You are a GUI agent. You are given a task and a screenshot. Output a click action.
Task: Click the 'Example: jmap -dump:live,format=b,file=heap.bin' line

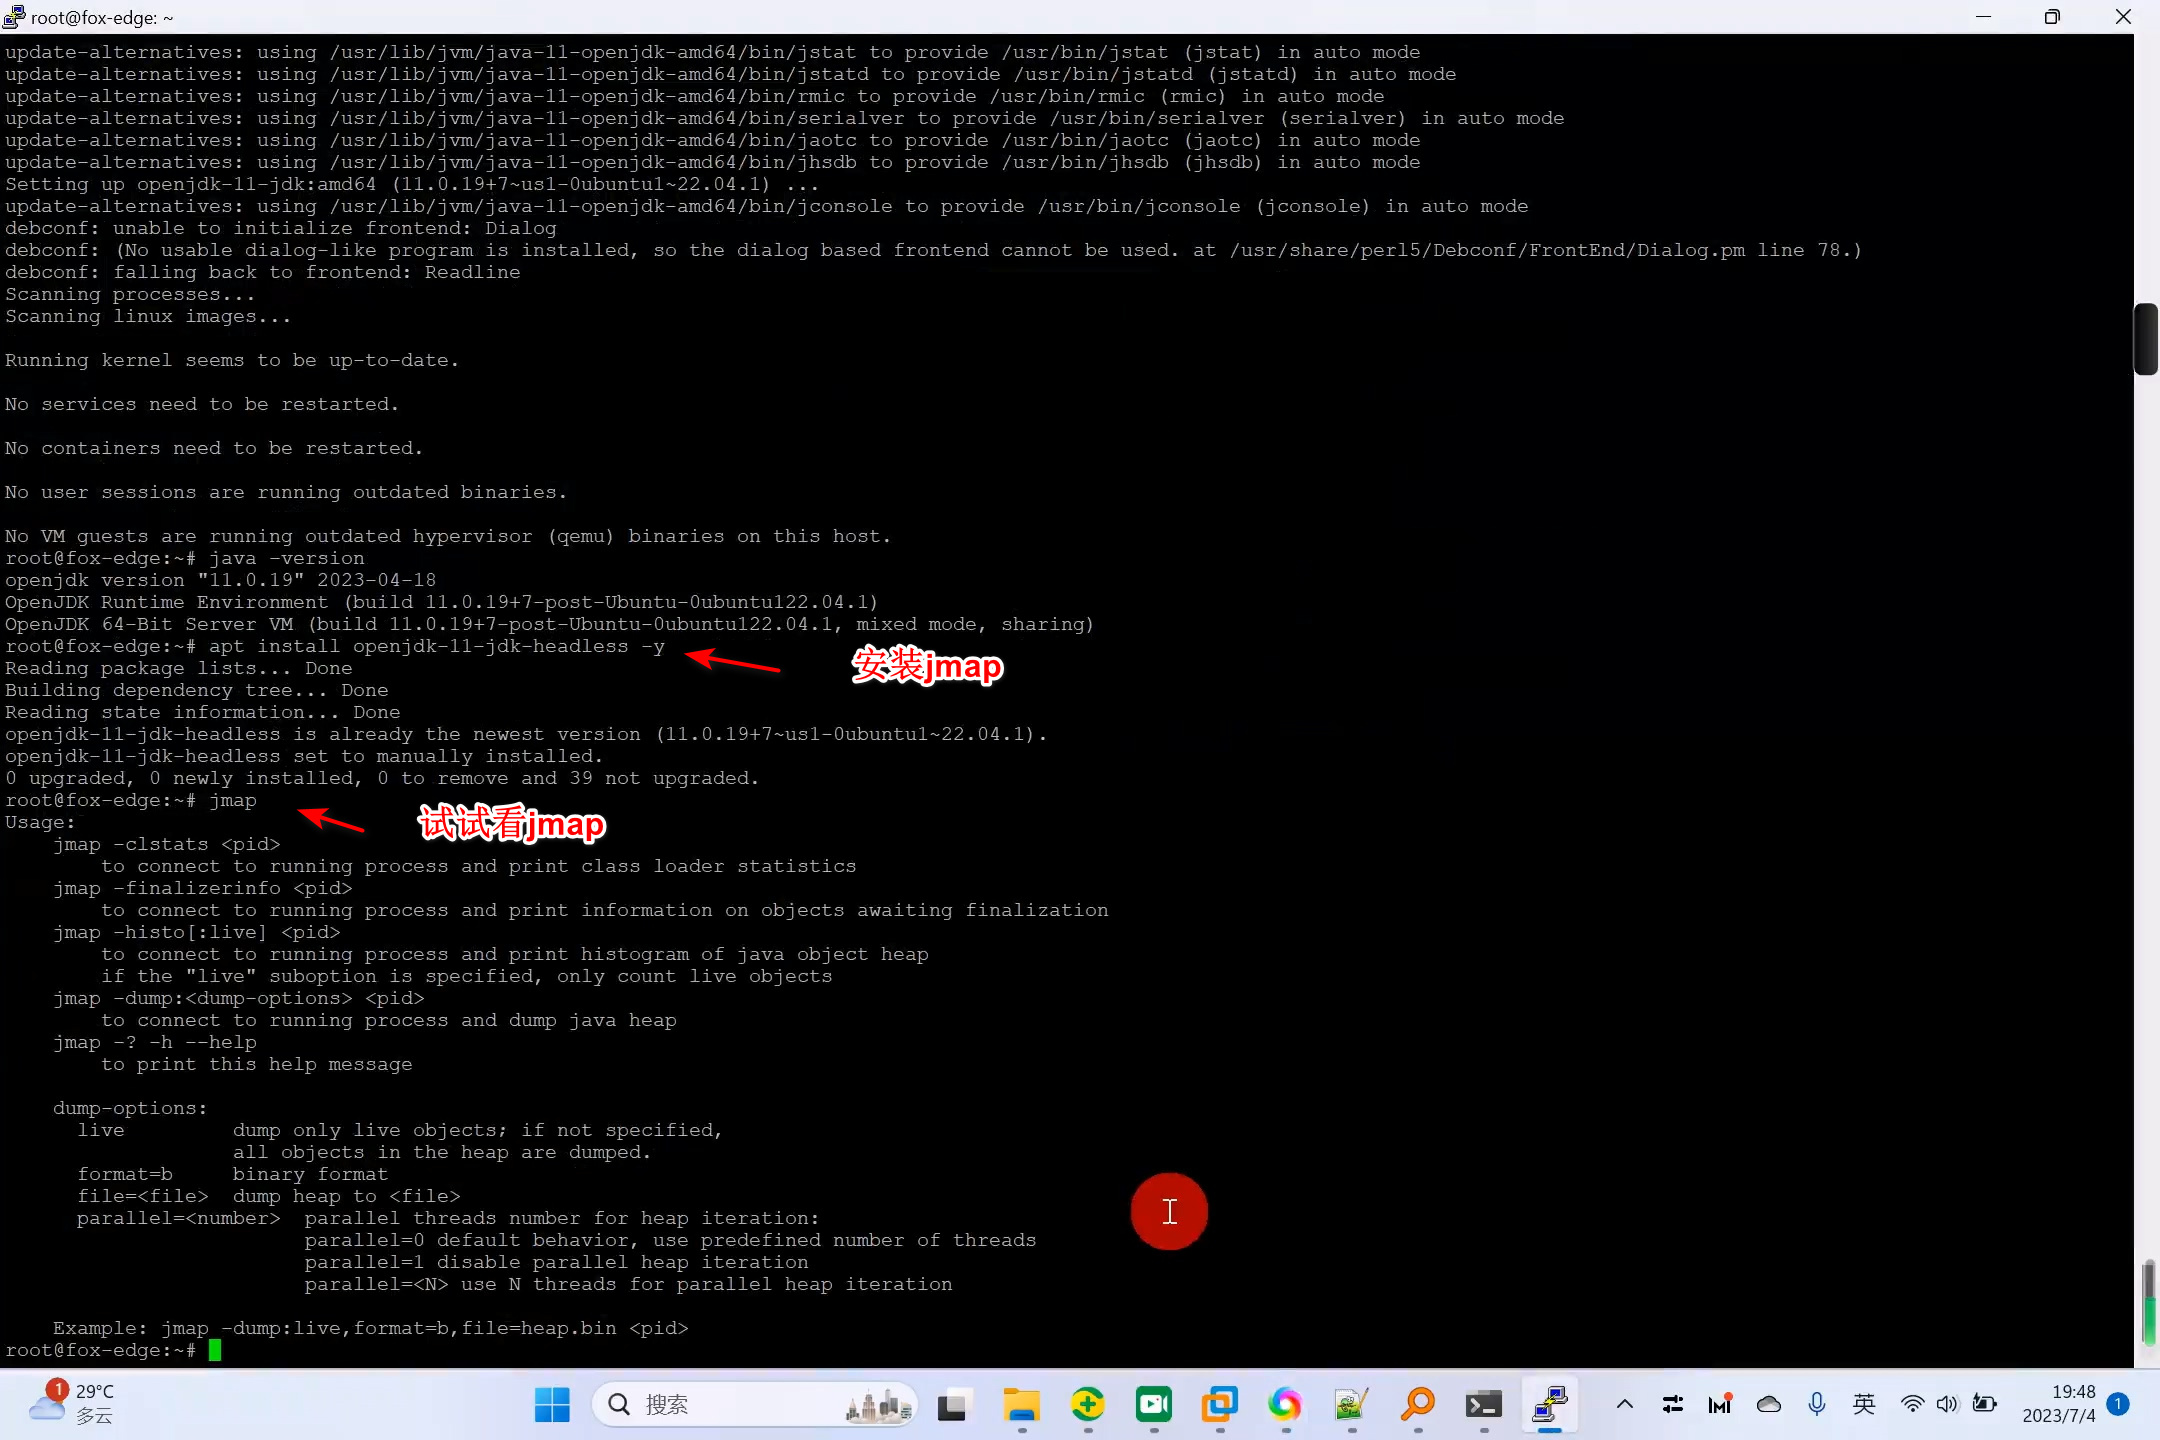coord(371,1328)
